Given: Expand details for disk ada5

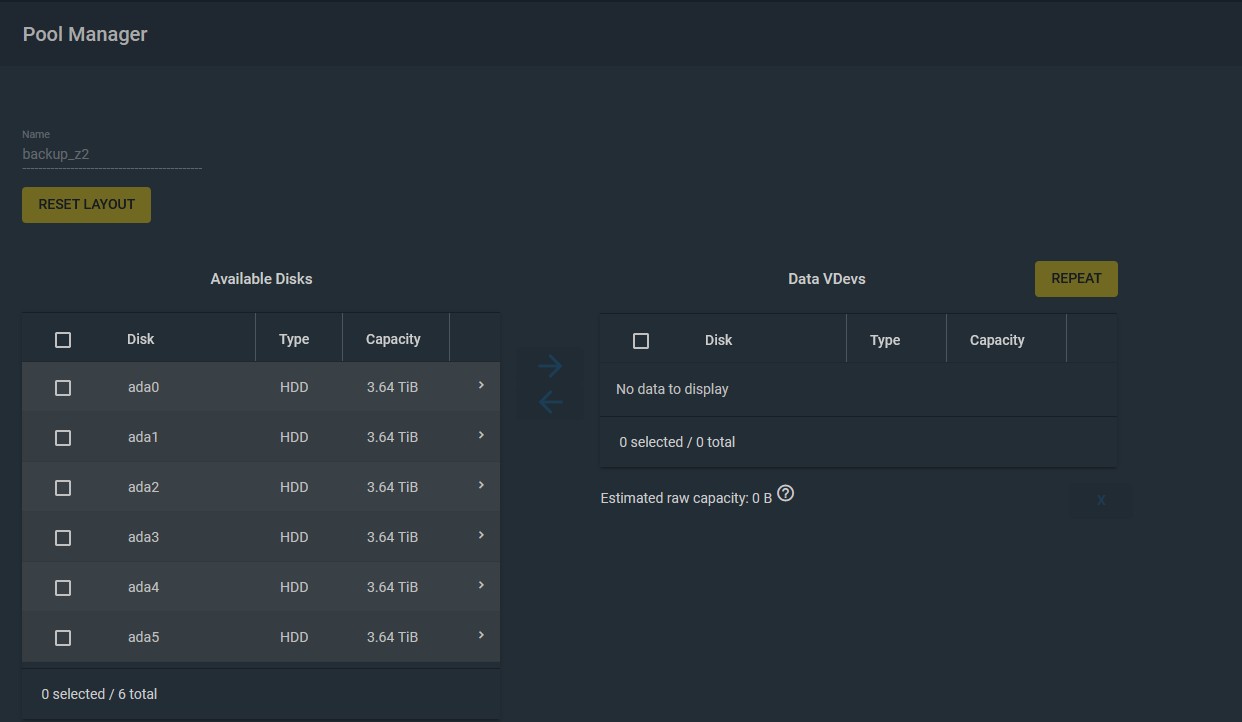Looking at the screenshot, I should point(481,635).
